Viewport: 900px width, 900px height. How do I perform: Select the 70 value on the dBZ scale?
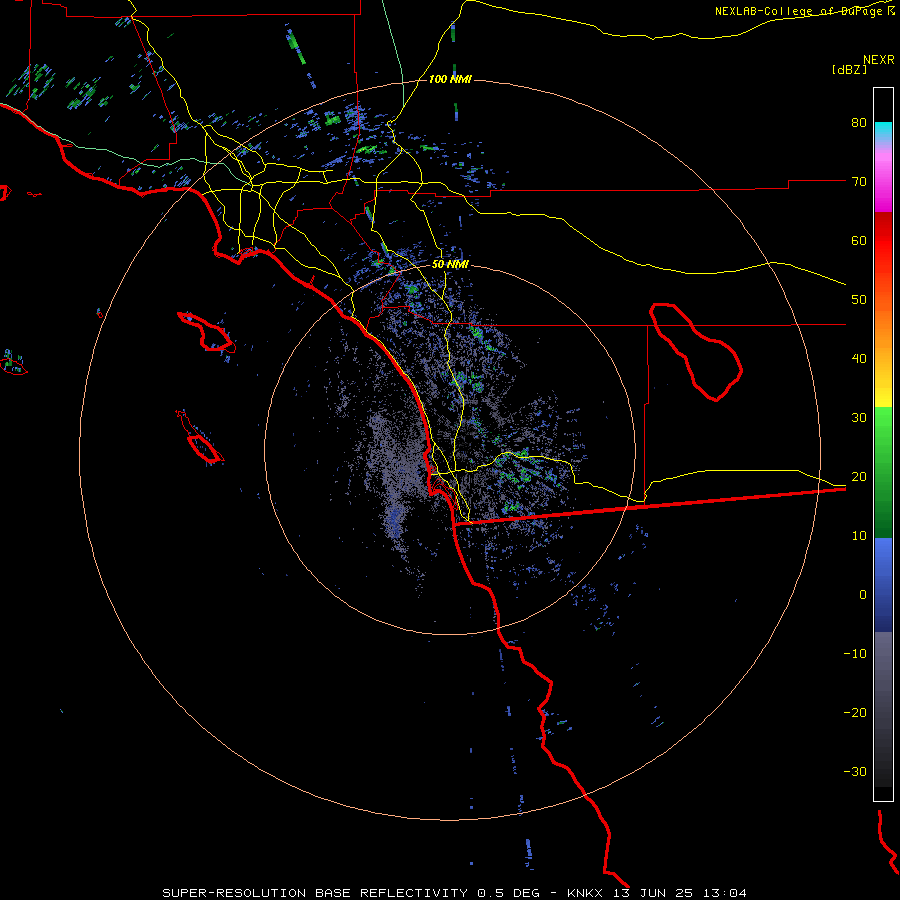pos(859,181)
